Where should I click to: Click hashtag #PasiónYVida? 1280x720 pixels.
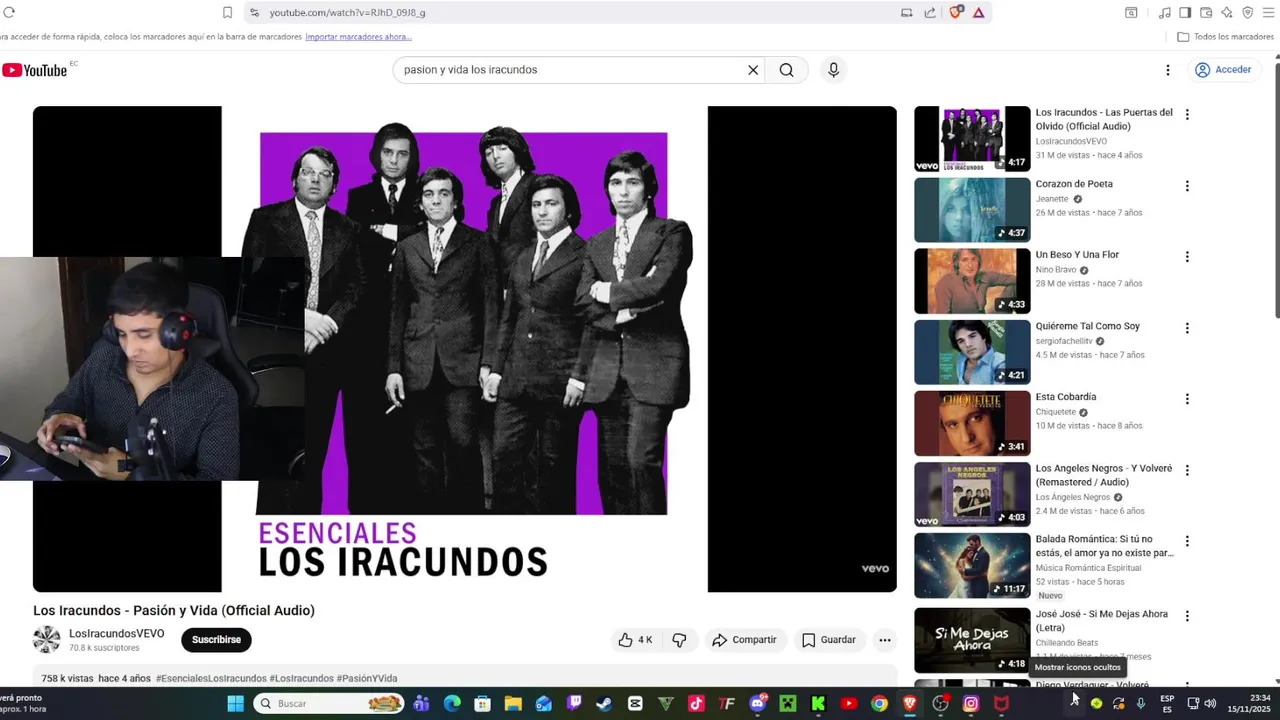367,678
